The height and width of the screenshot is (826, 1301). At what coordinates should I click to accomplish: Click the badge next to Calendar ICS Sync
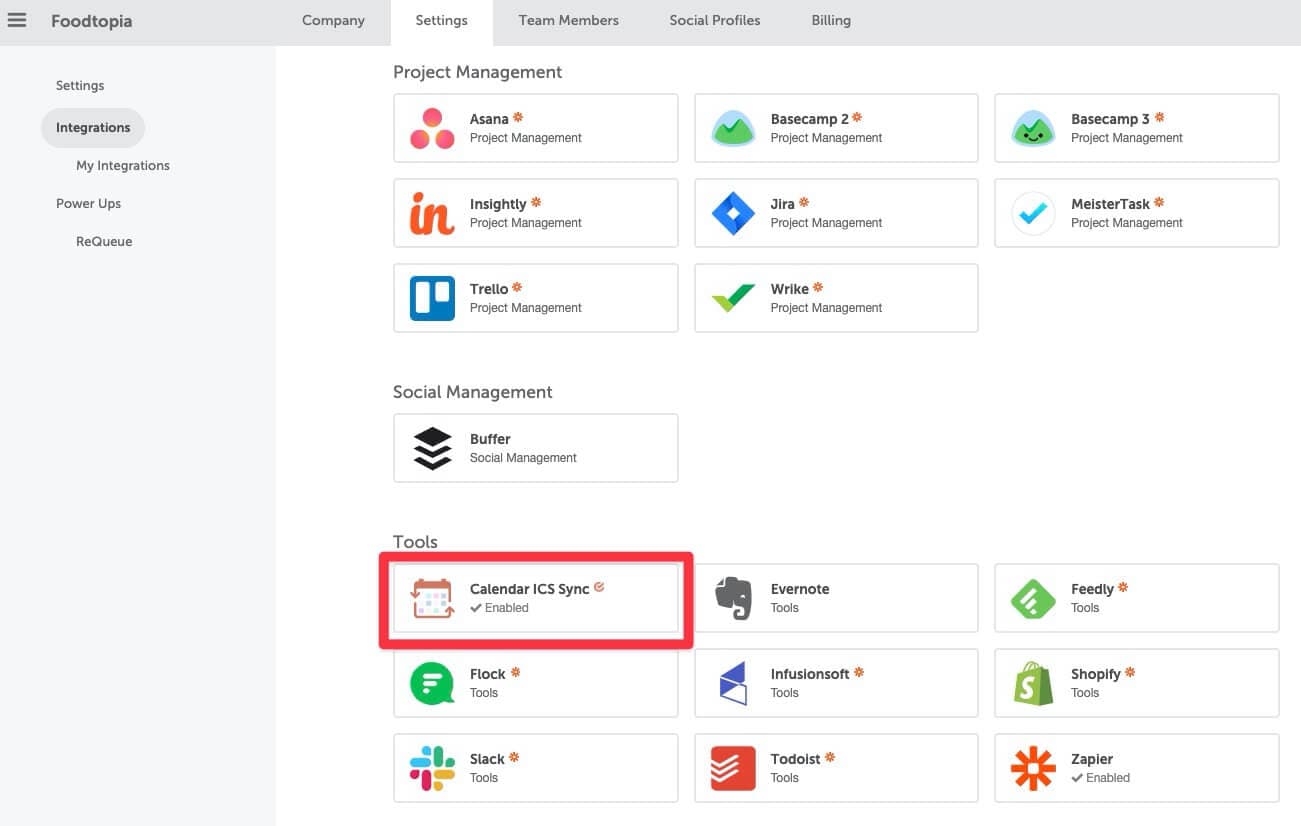pos(599,587)
